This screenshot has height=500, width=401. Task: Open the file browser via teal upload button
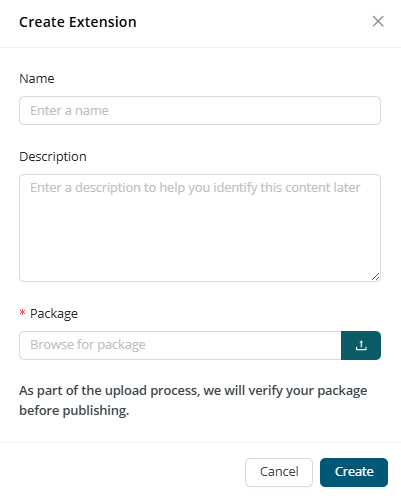click(361, 345)
